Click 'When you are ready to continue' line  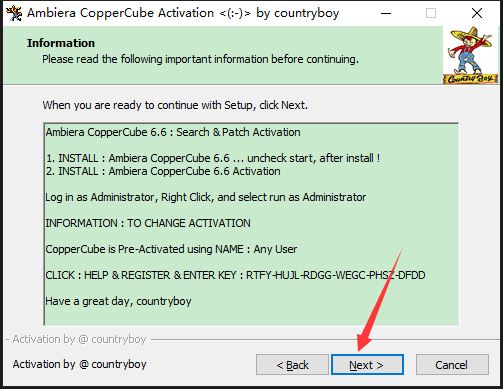175,105
